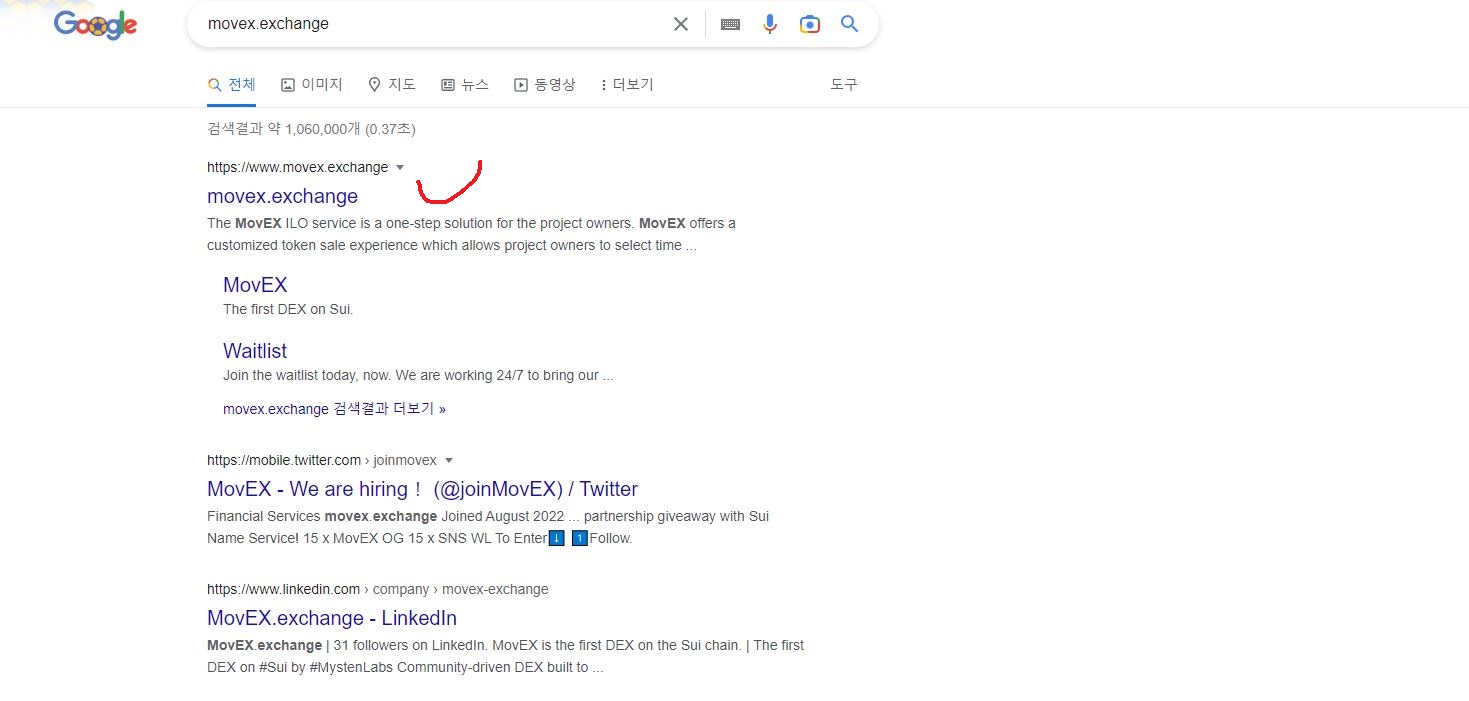
Task: Open the MovEX sitelink
Action: 255,285
